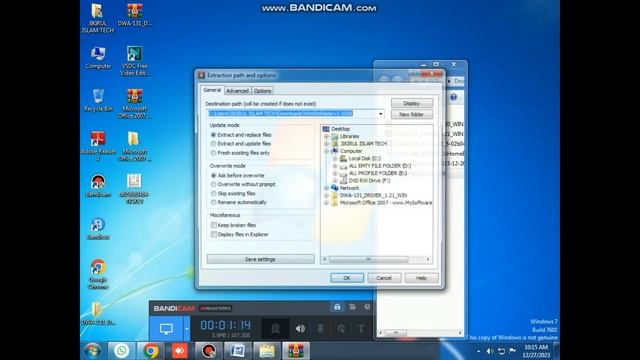Image resolution: width=640 pixels, height=360 pixels.
Task: Click the Display button
Action: [411, 103]
